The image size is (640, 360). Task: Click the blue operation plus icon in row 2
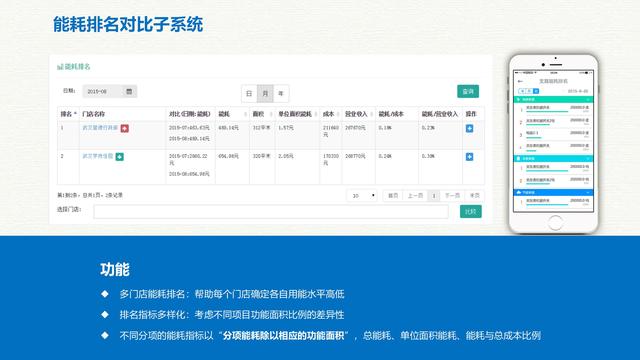(469, 157)
